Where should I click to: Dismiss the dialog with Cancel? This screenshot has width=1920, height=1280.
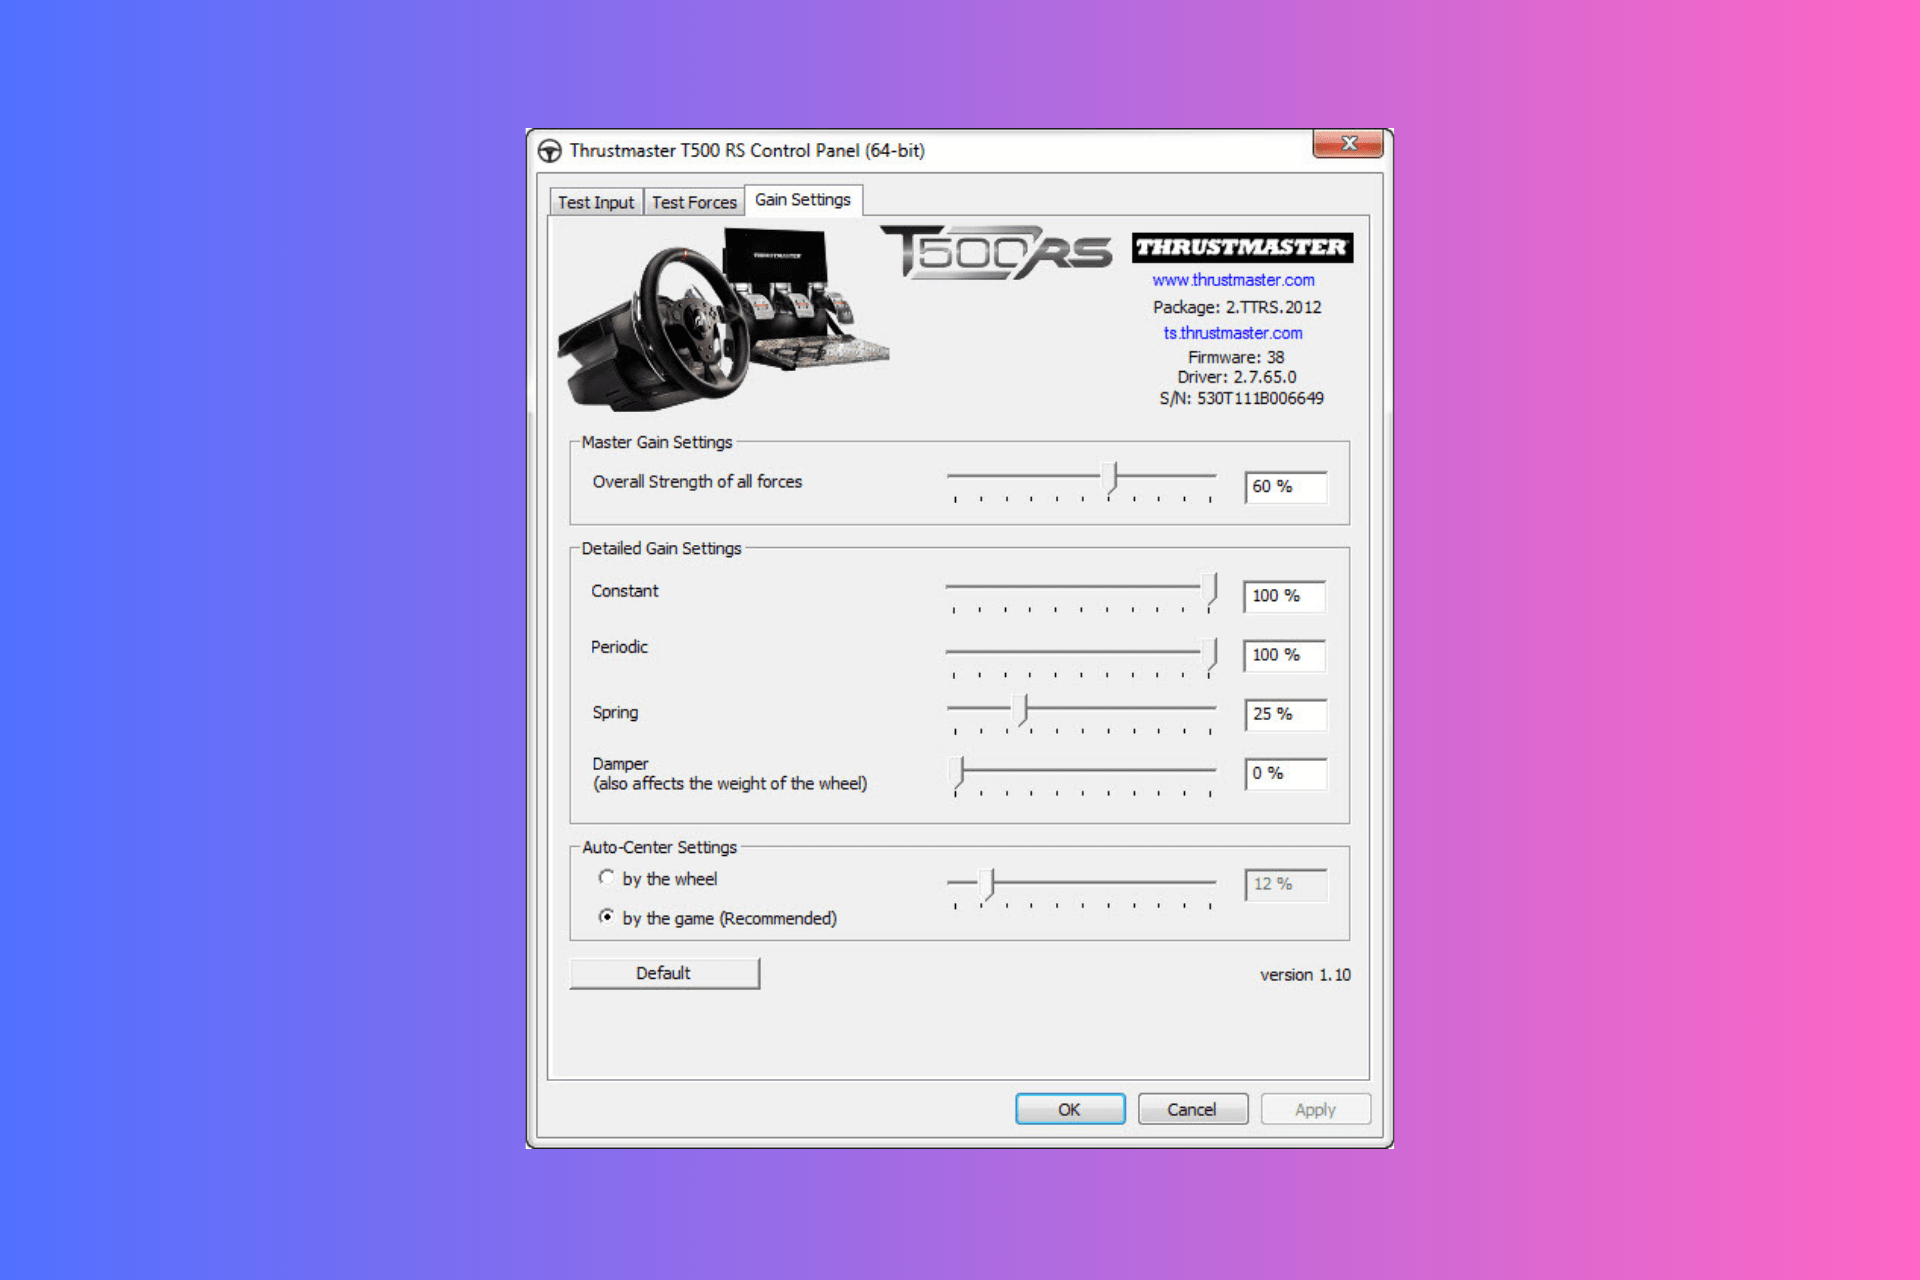(1192, 1108)
